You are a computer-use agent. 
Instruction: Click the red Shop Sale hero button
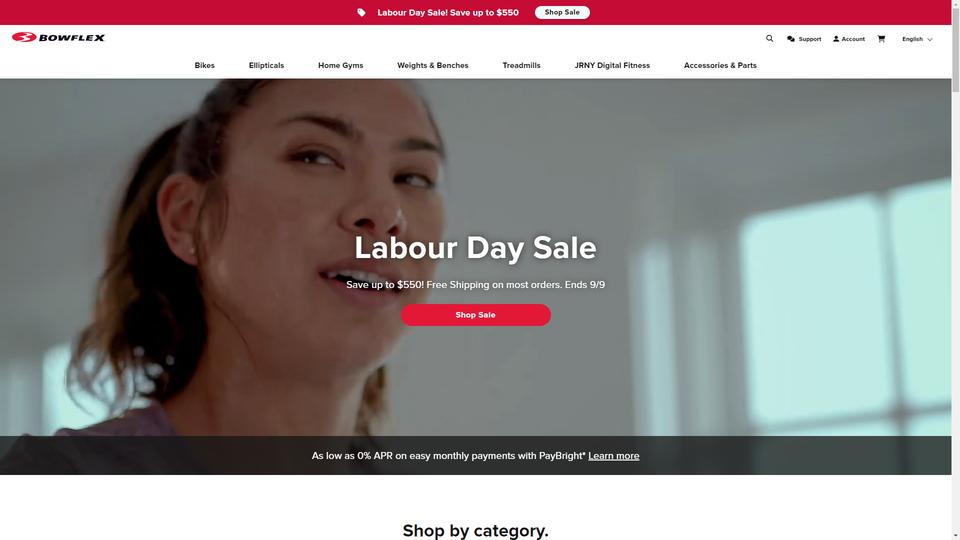pyautogui.click(x=476, y=315)
